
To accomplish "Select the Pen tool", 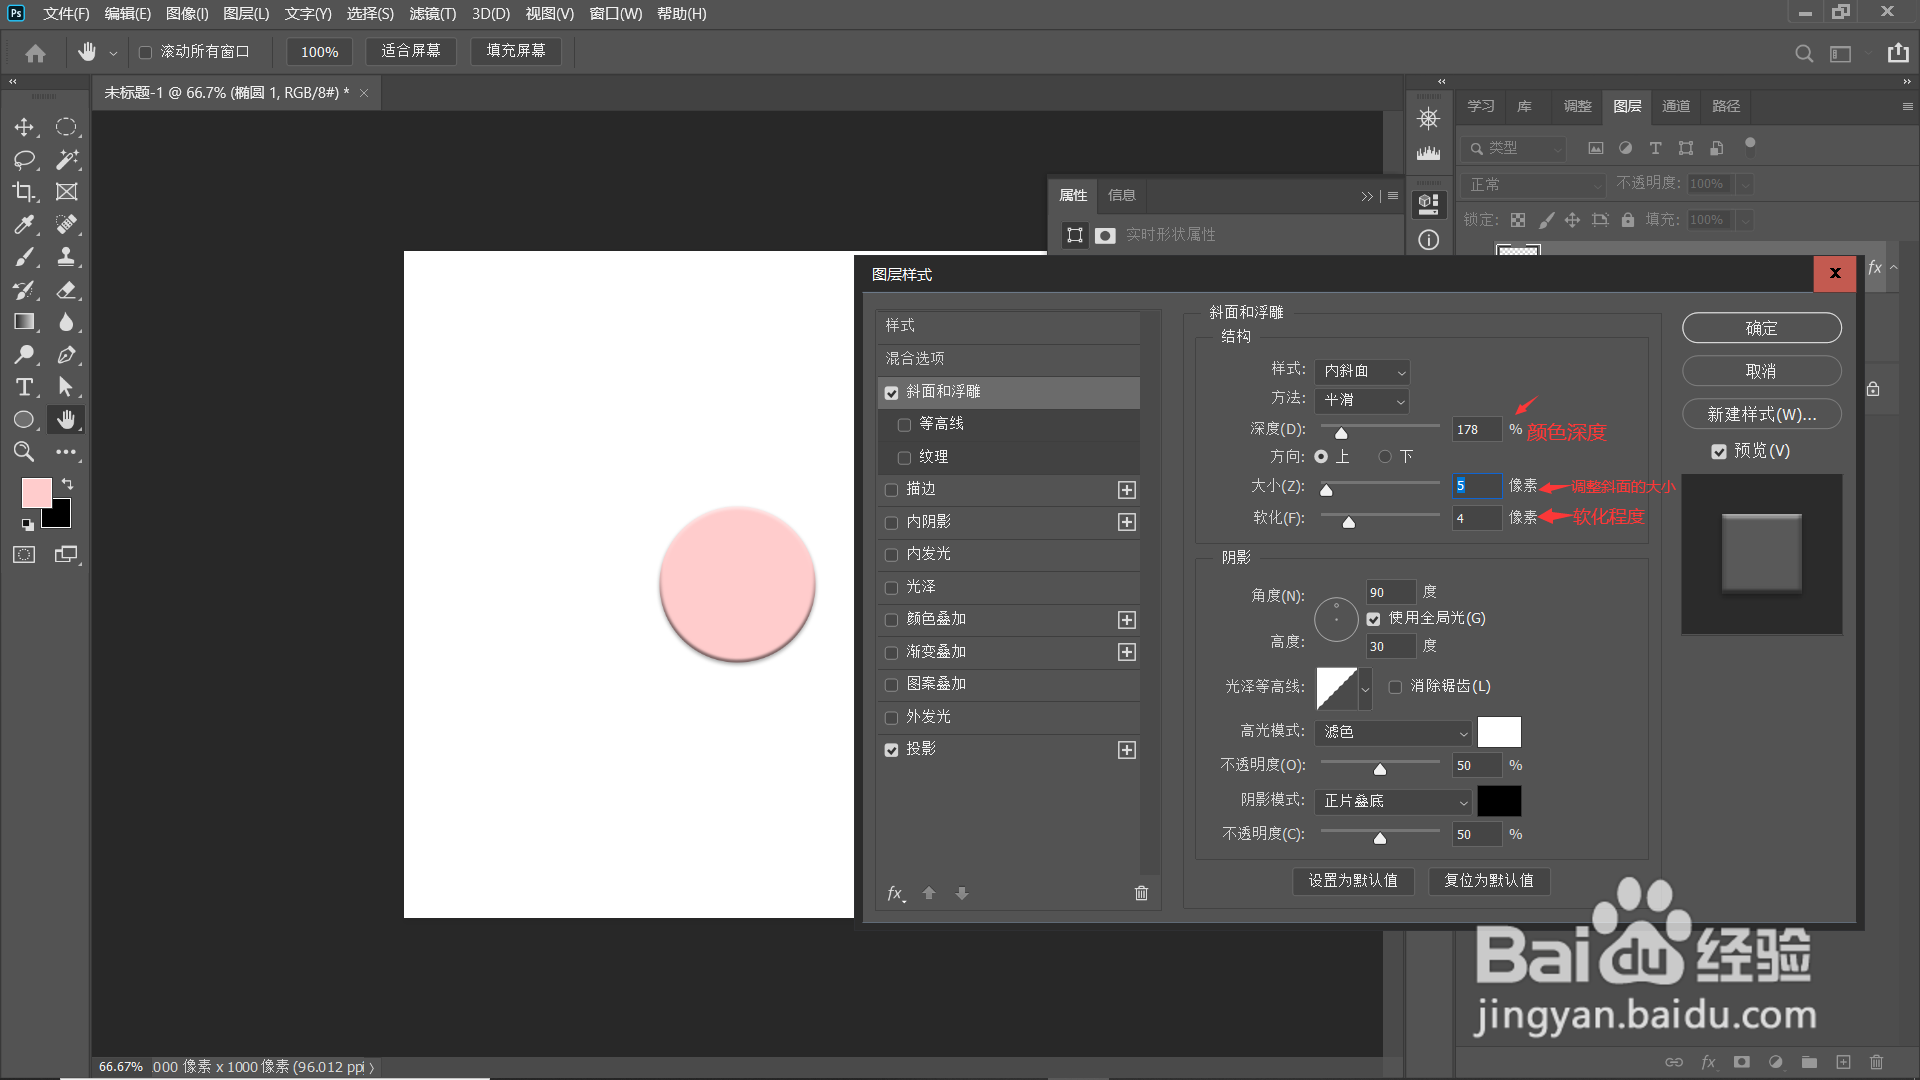I will 67,355.
